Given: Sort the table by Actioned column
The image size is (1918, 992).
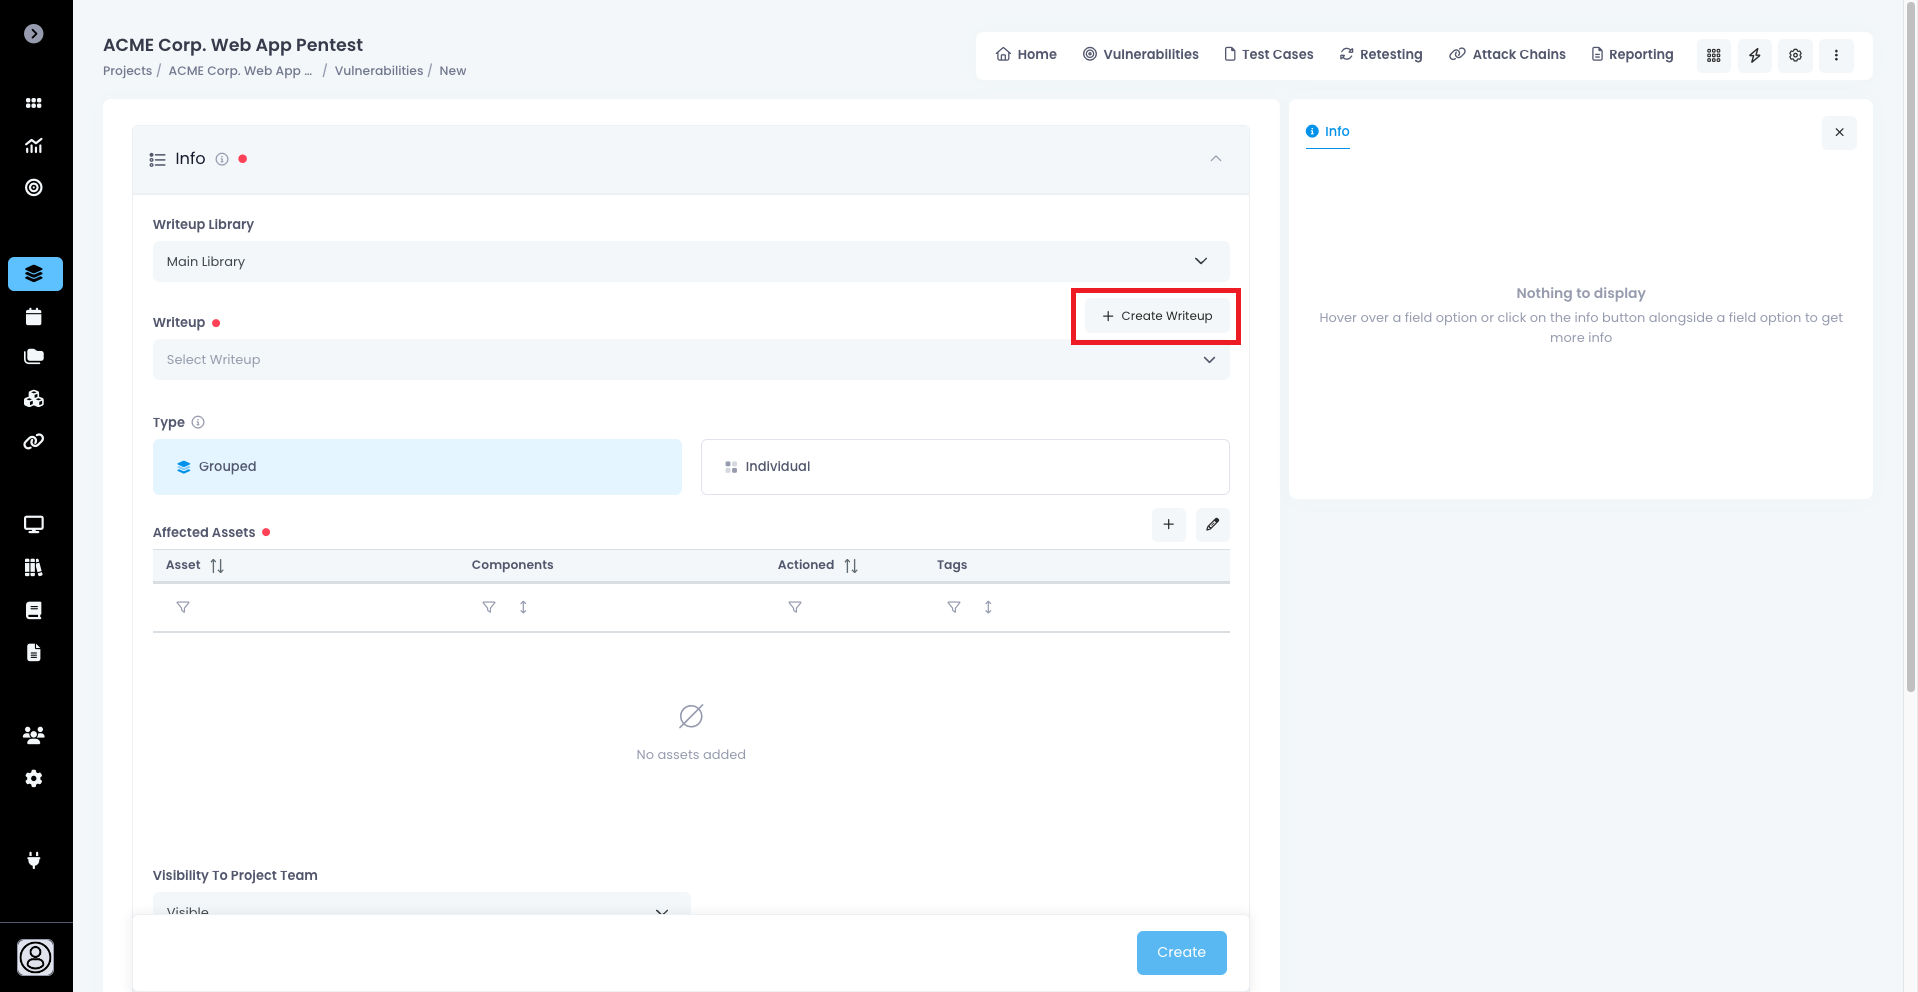Looking at the screenshot, I should click(850, 566).
